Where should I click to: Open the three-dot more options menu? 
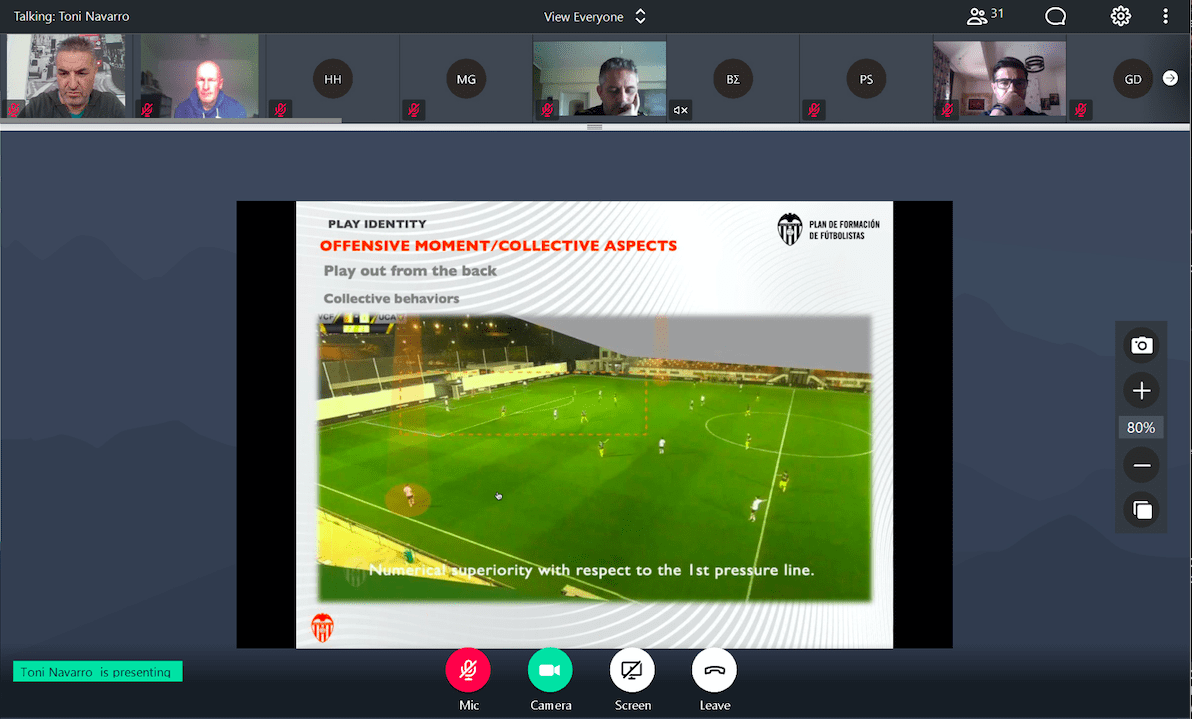click(1165, 16)
